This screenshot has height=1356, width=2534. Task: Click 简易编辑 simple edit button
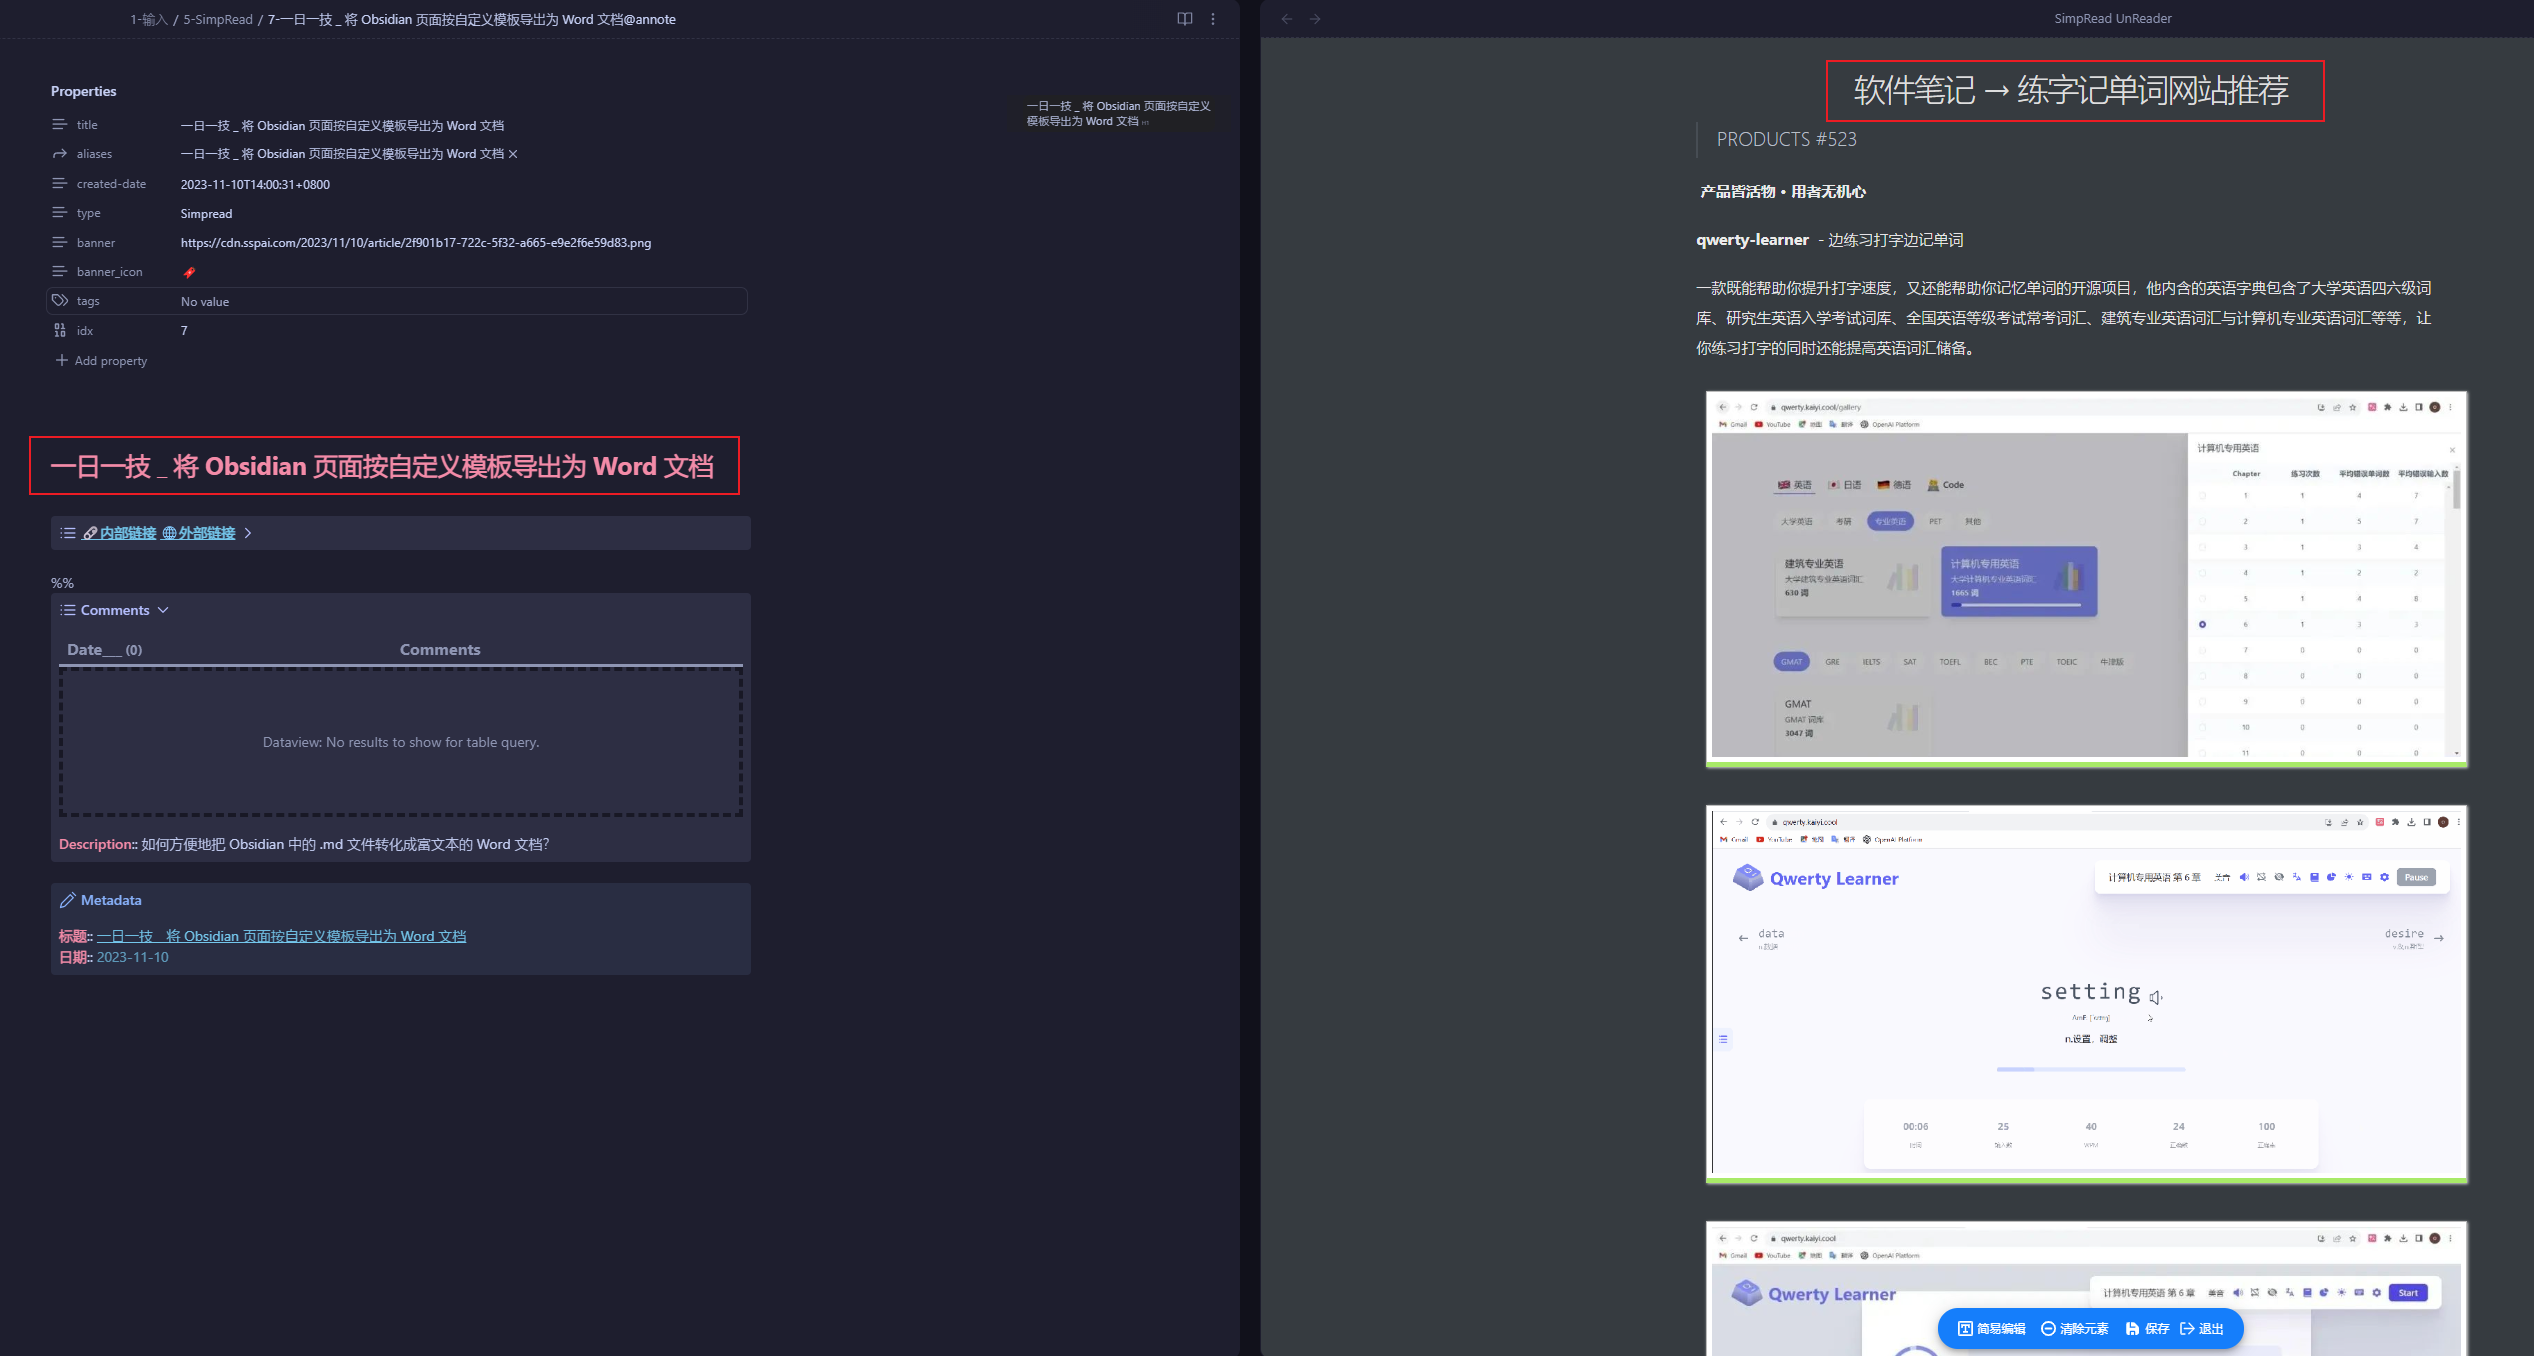coord(1991,1329)
